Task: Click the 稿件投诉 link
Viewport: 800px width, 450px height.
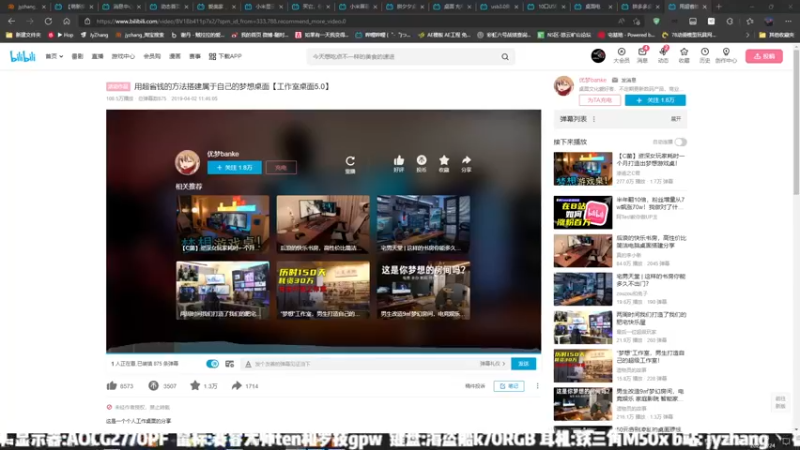Action: (x=475, y=386)
